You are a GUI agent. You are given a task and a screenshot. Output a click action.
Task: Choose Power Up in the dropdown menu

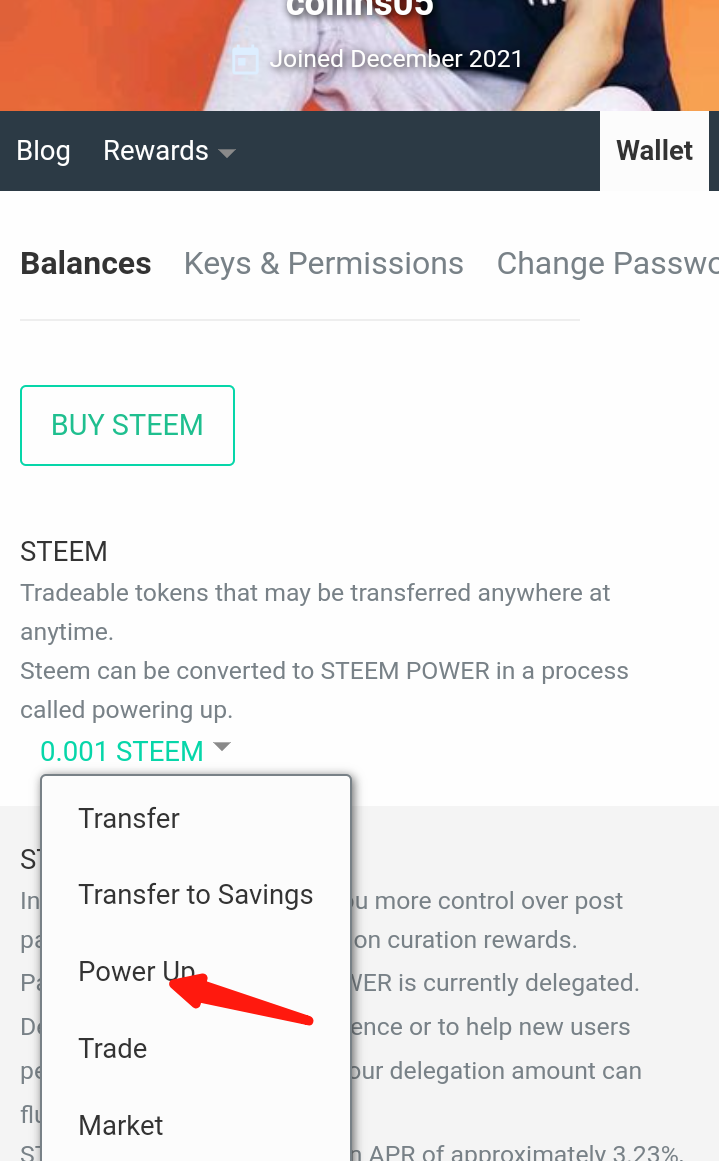click(x=136, y=972)
